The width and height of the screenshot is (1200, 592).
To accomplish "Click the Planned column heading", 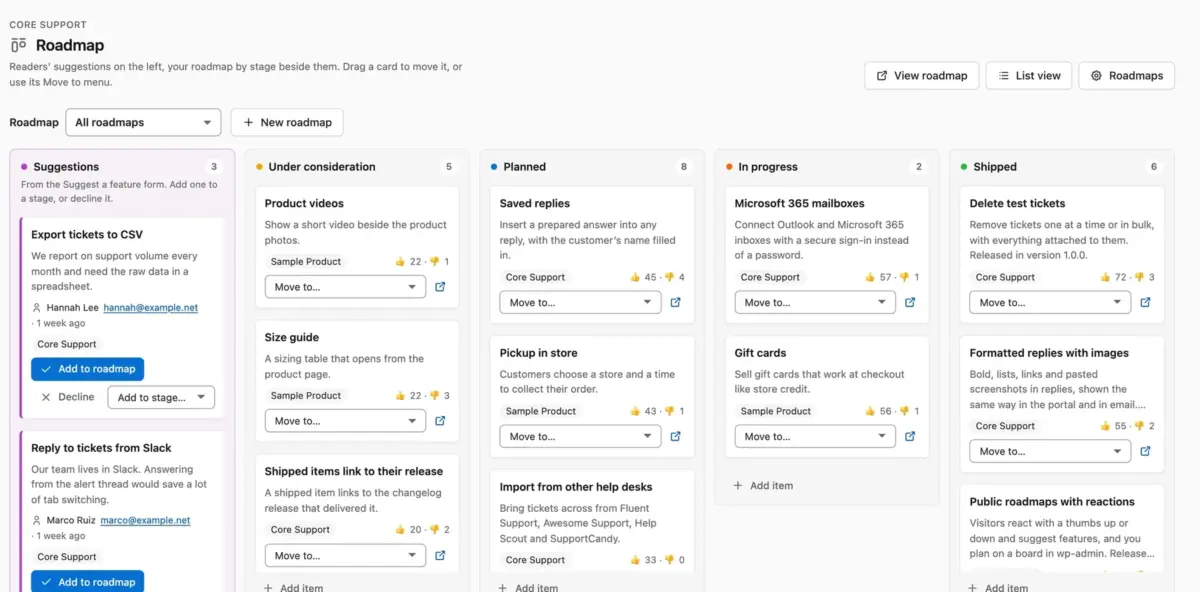I will click(x=524, y=167).
